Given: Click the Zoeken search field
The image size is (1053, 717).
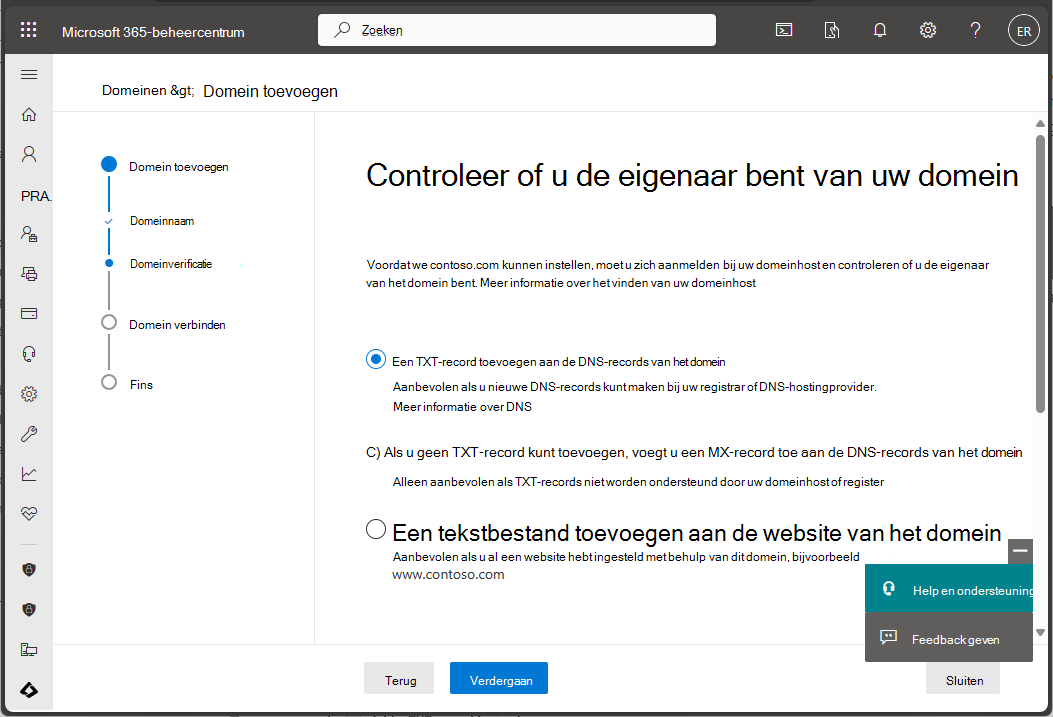Looking at the screenshot, I should (x=516, y=30).
